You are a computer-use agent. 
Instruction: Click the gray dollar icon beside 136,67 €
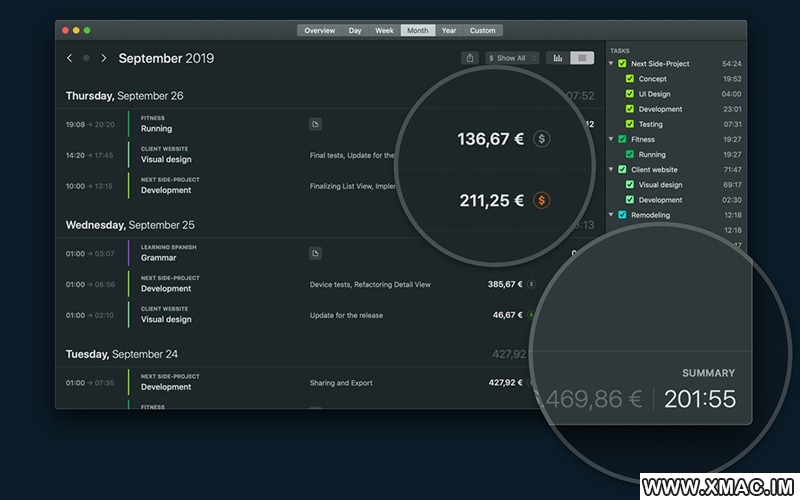pos(542,139)
